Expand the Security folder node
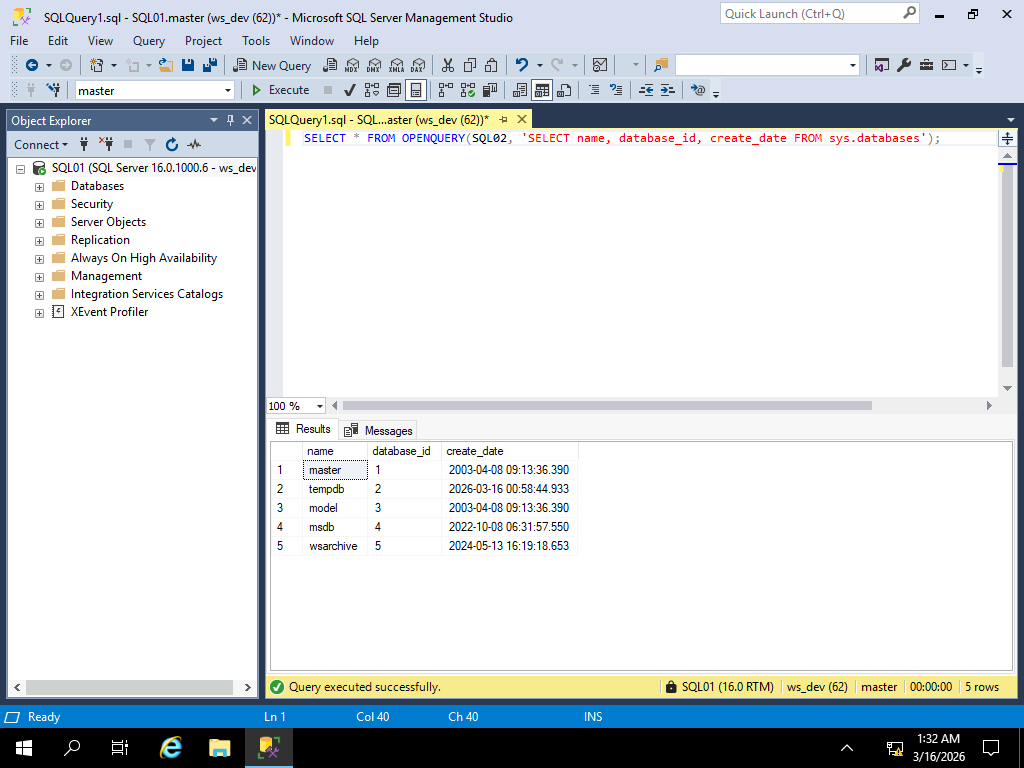Image resolution: width=1024 pixels, height=768 pixels. [39, 205]
